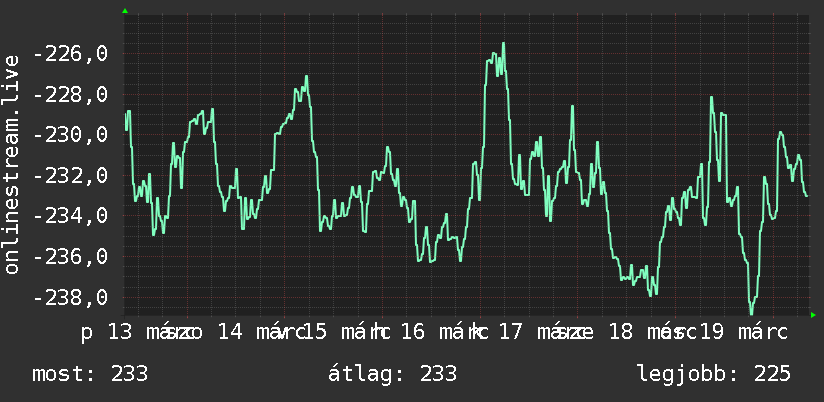Click the -228,0 y-axis label
The width and height of the screenshot is (824, 402).
pyautogui.click(x=71, y=95)
